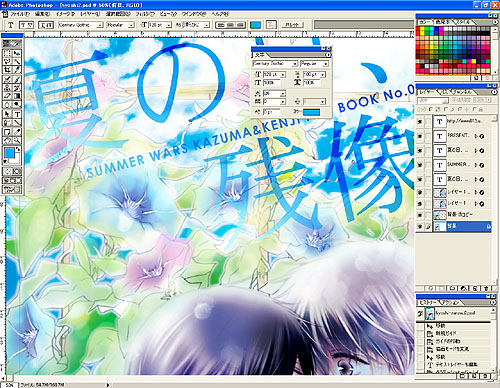Select the Zoom tool
500x388 pixels.
17,140
